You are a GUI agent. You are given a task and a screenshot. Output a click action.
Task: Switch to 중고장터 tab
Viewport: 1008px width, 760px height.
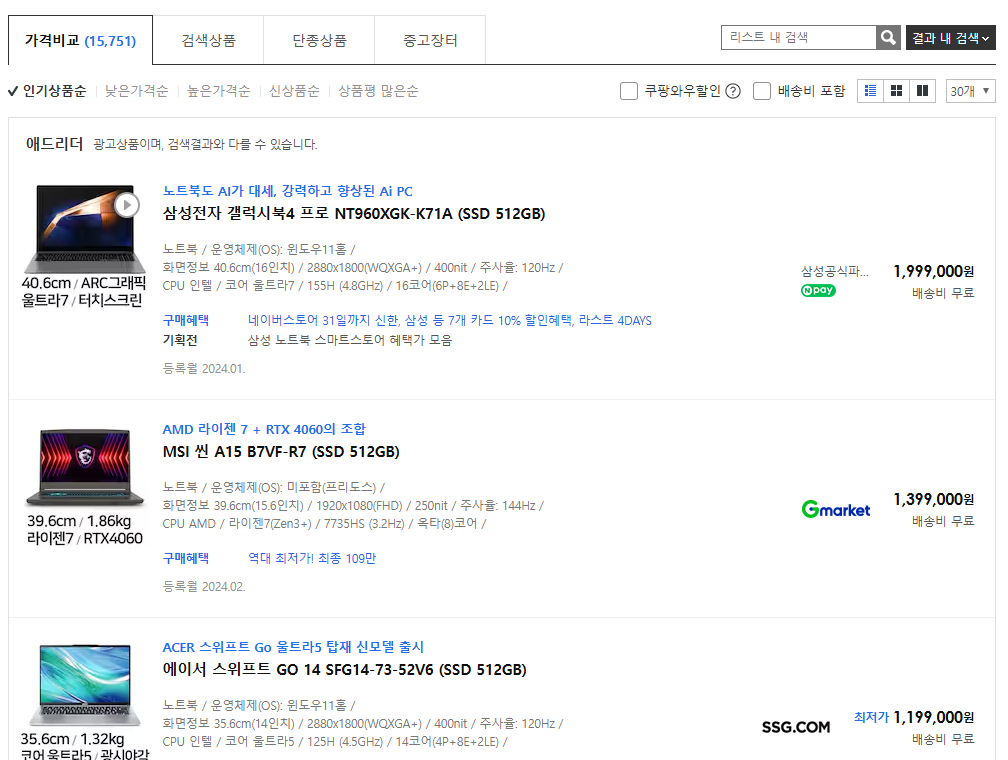(430, 41)
